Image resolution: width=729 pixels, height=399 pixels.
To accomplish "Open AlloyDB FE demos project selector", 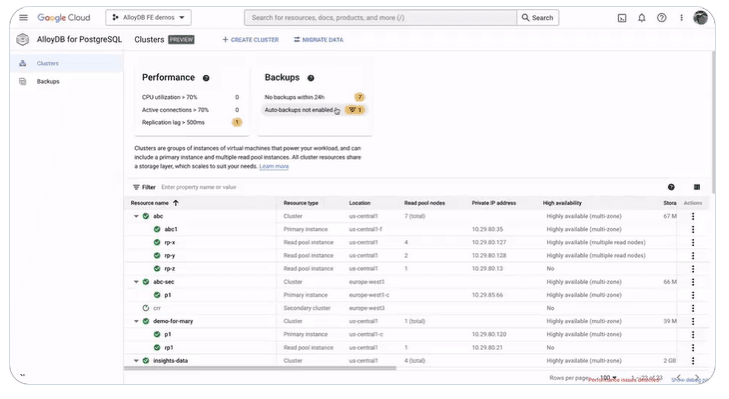I will point(148,18).
